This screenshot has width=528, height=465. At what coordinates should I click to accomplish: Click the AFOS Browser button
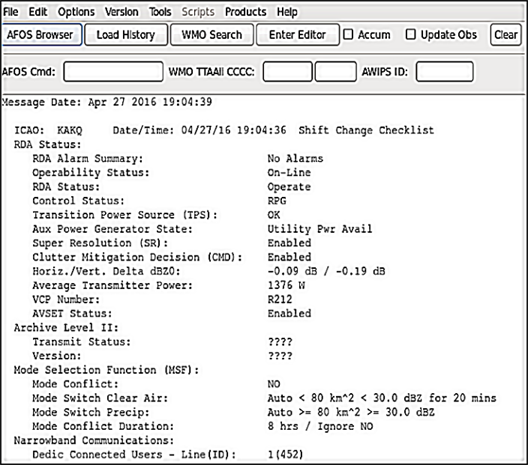[x=41, y=35]
